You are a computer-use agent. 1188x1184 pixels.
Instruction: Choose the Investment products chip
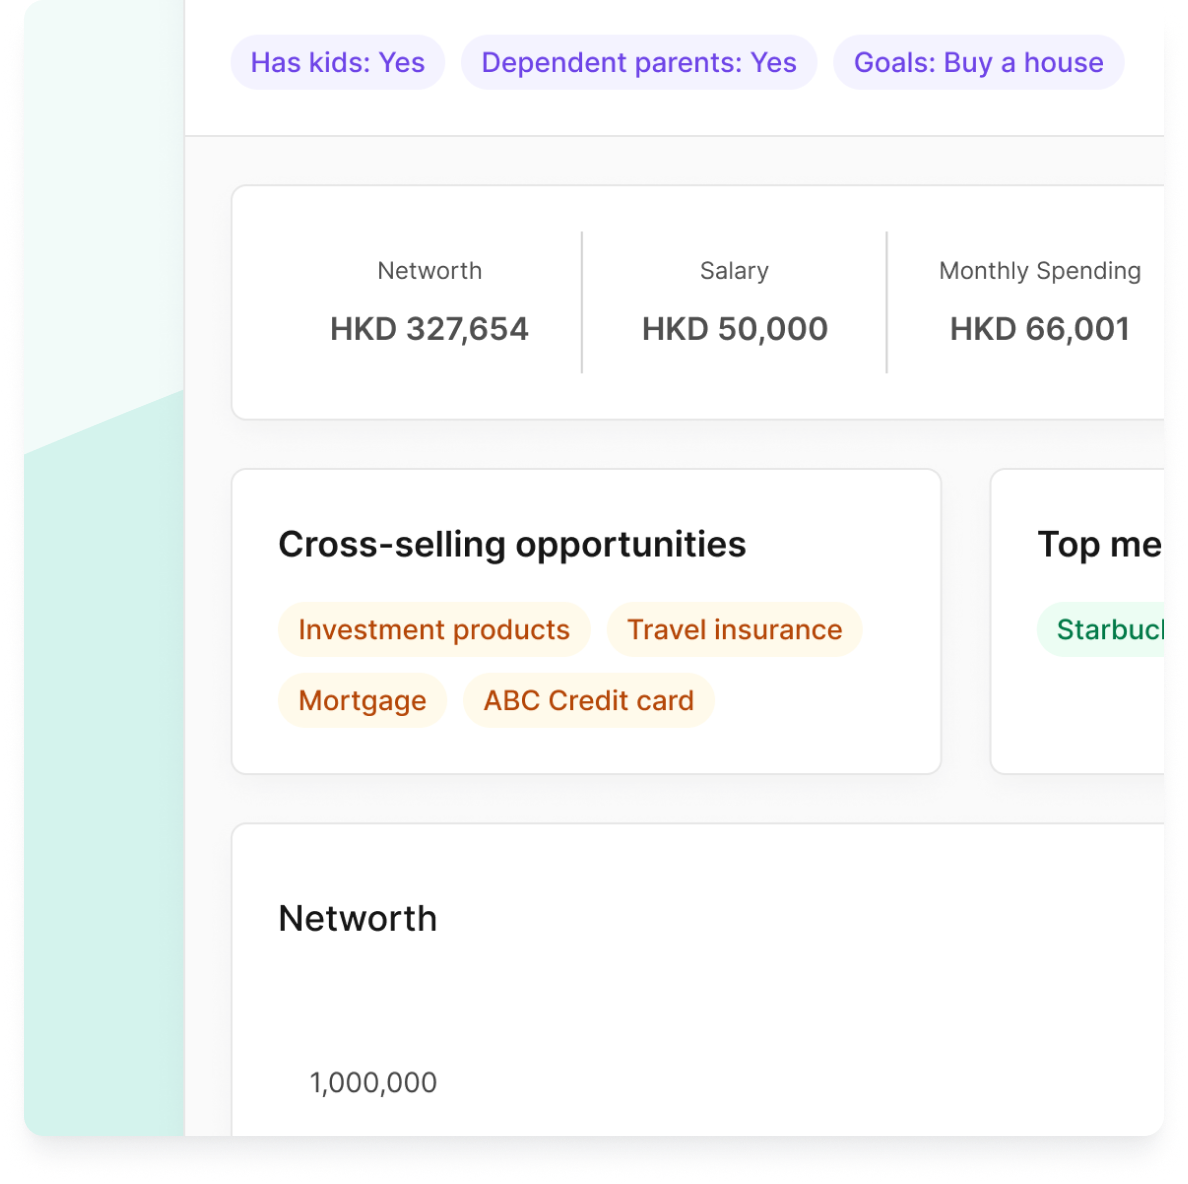434,629
